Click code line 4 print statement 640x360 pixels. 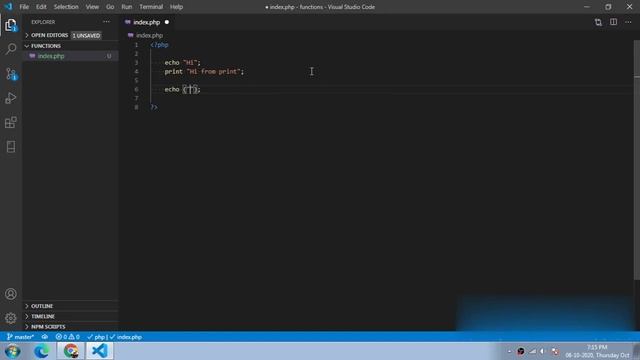point(204,71)
